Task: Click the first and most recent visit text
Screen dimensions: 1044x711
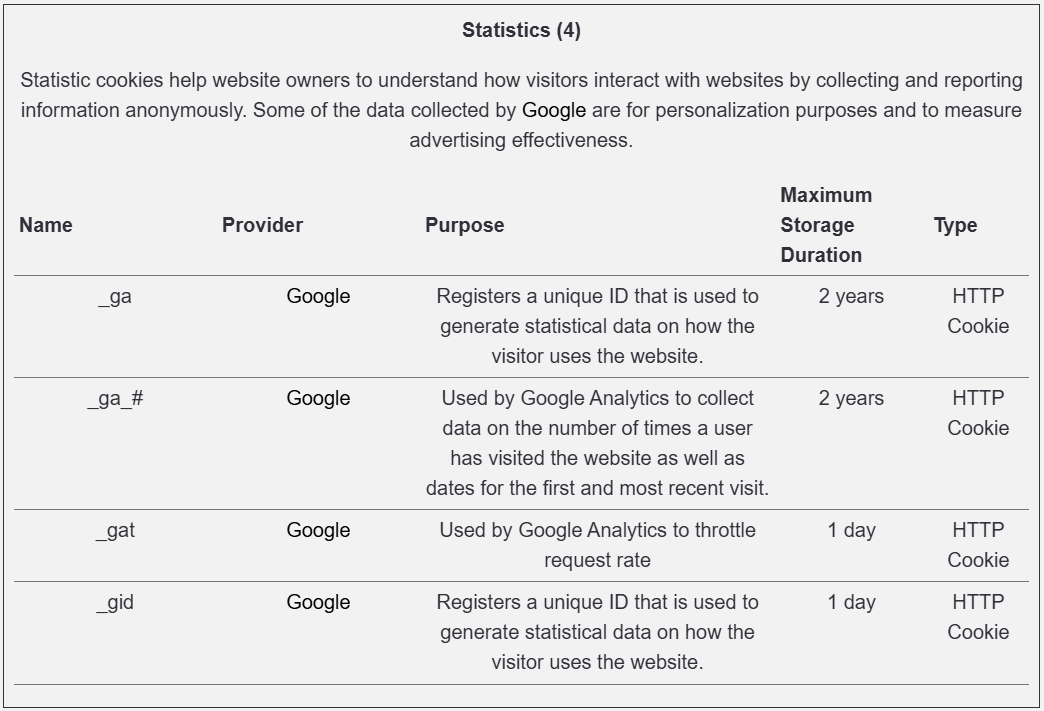Action: tap(597, 488)
